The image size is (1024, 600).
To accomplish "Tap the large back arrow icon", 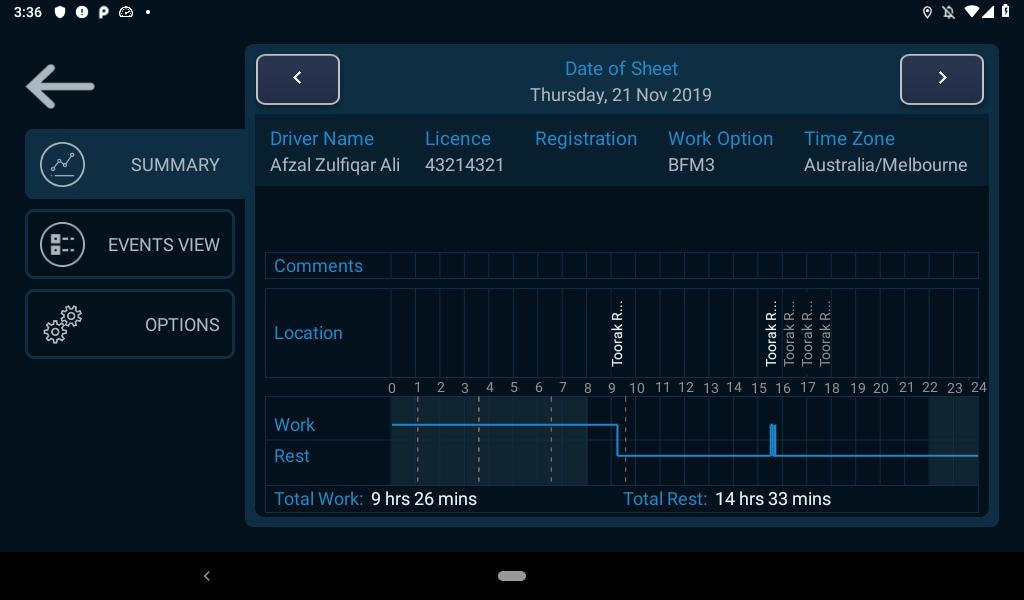I will click(x=60, y=86).
